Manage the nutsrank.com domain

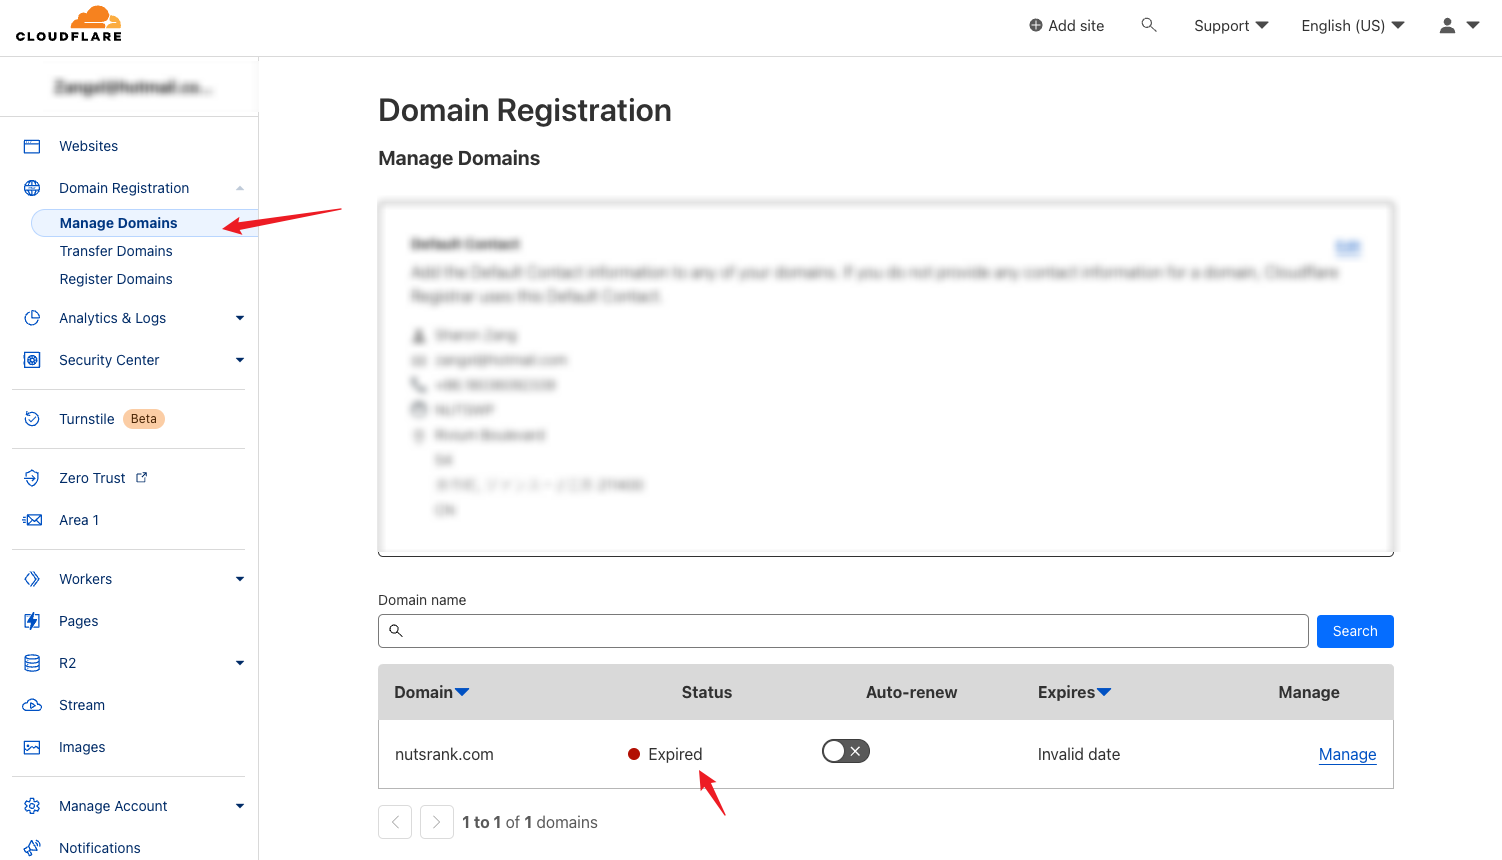1347,754
